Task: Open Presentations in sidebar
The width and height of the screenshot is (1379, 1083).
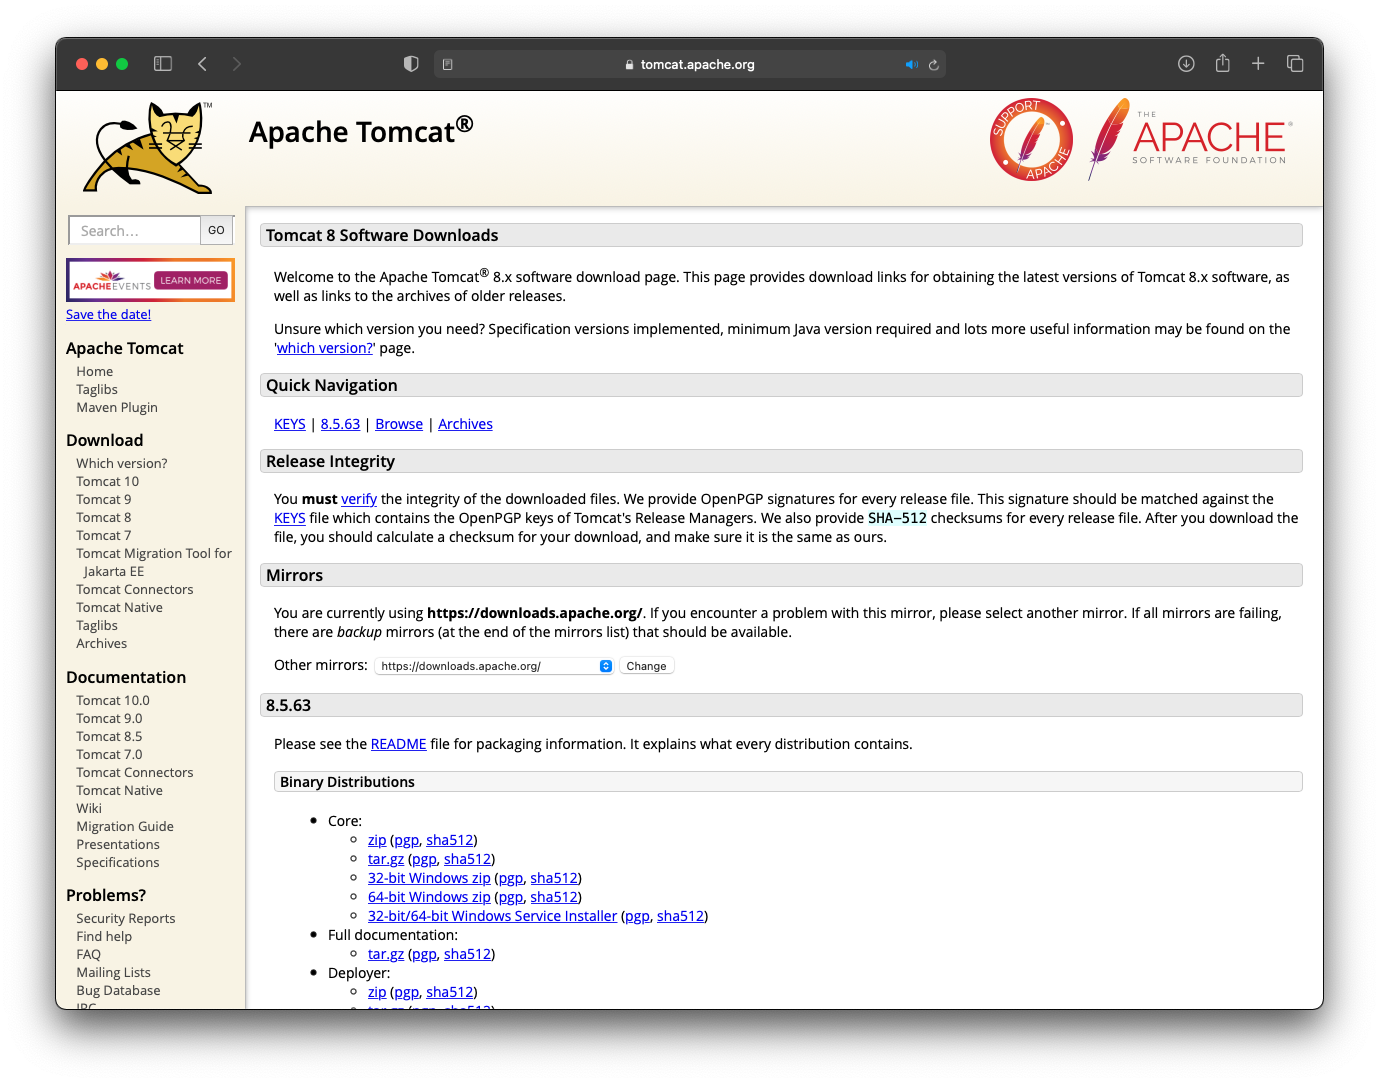Action: pyautogui.click(x=118, y=844)
